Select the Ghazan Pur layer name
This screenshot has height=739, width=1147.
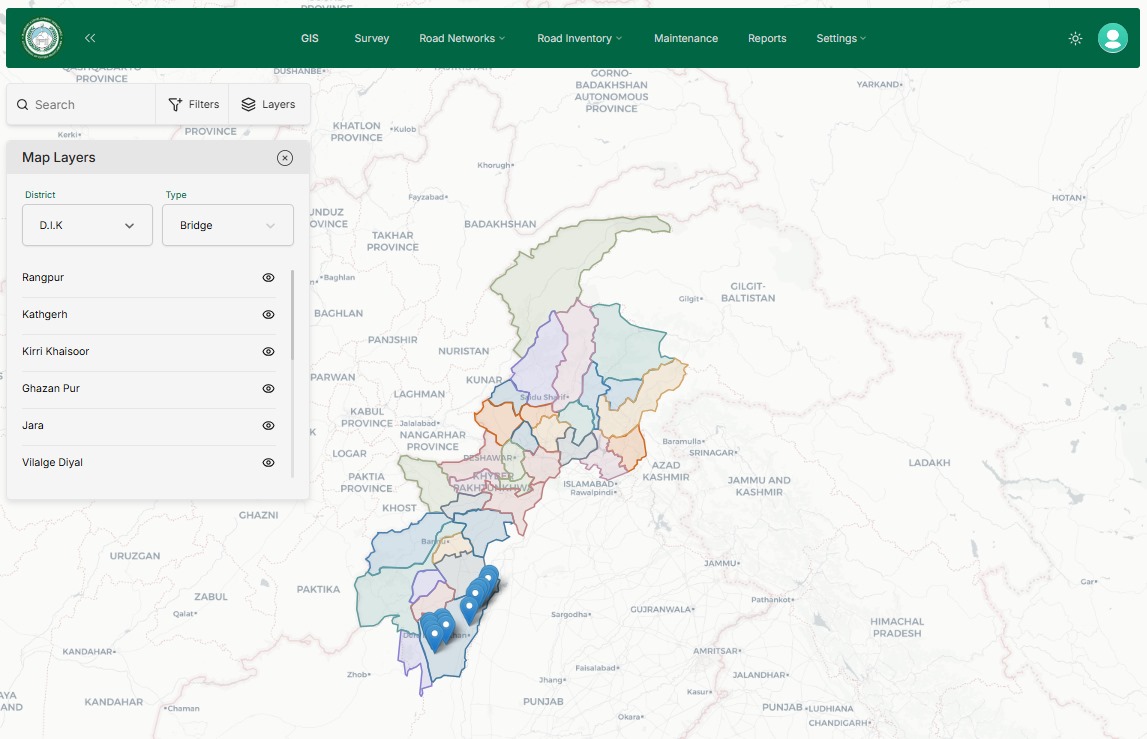click(x=50, y=389)
